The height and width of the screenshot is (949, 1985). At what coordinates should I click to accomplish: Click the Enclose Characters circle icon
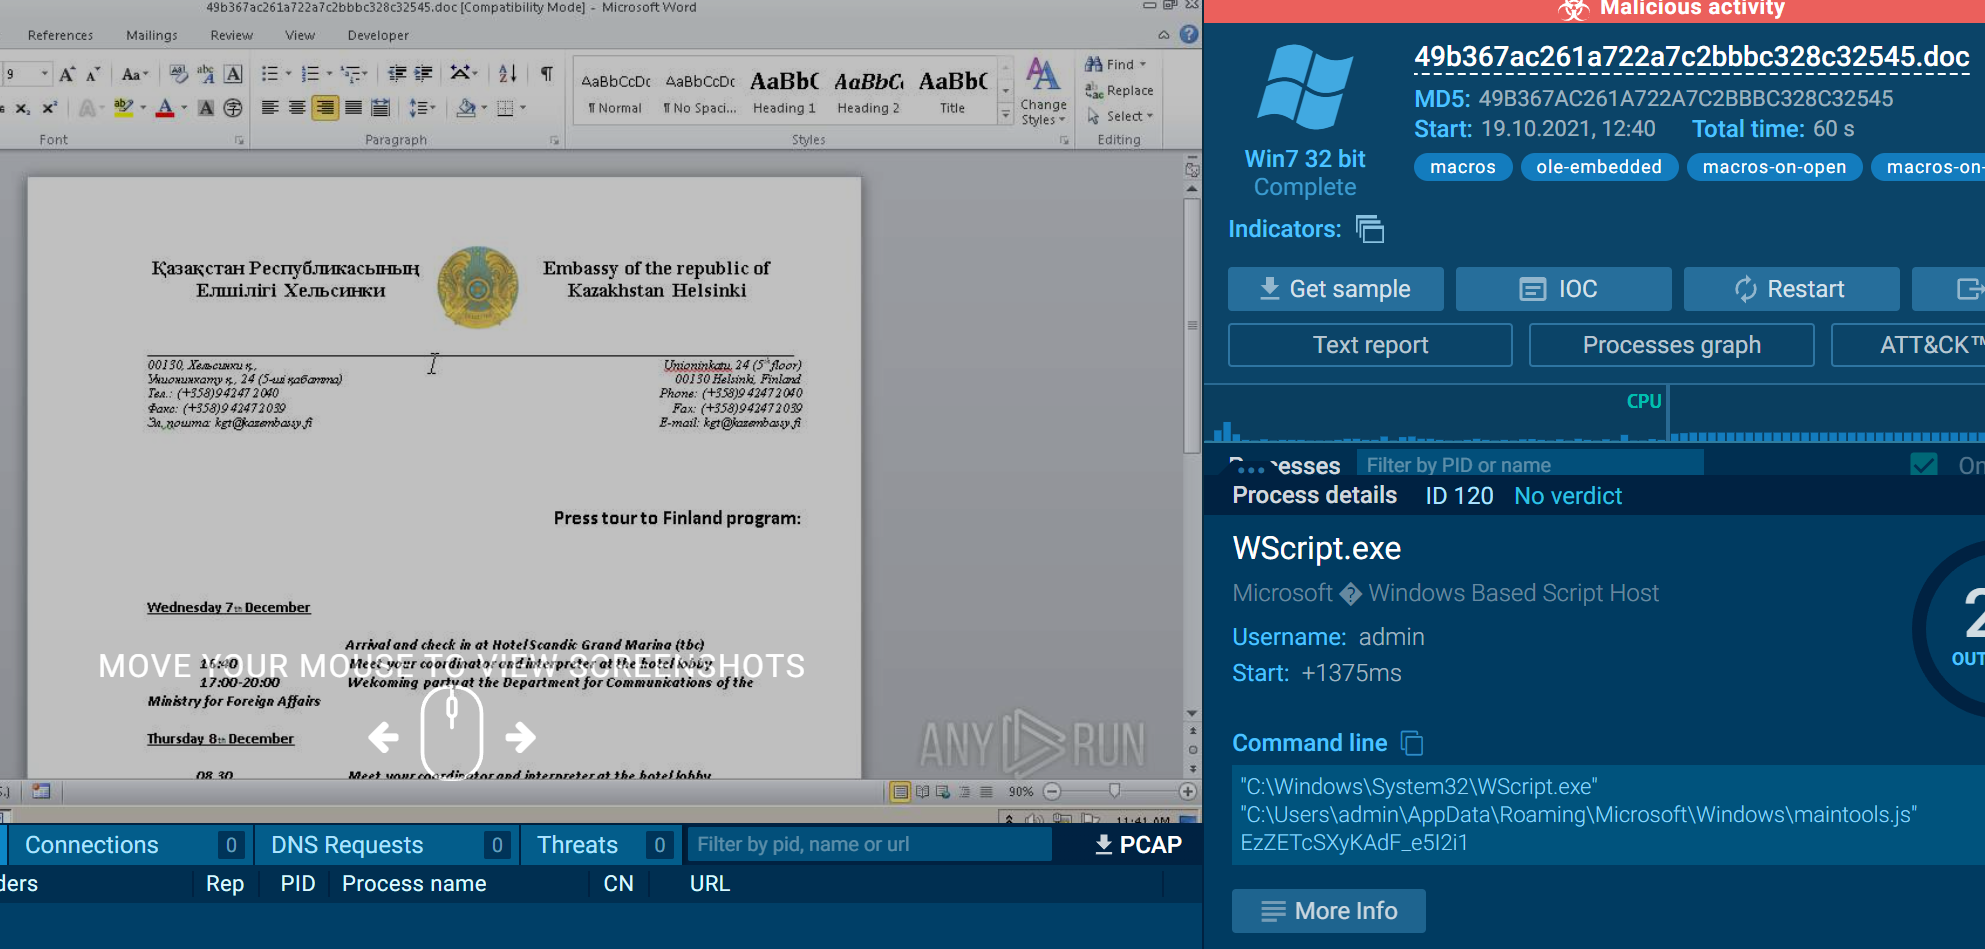pos(233,108)
